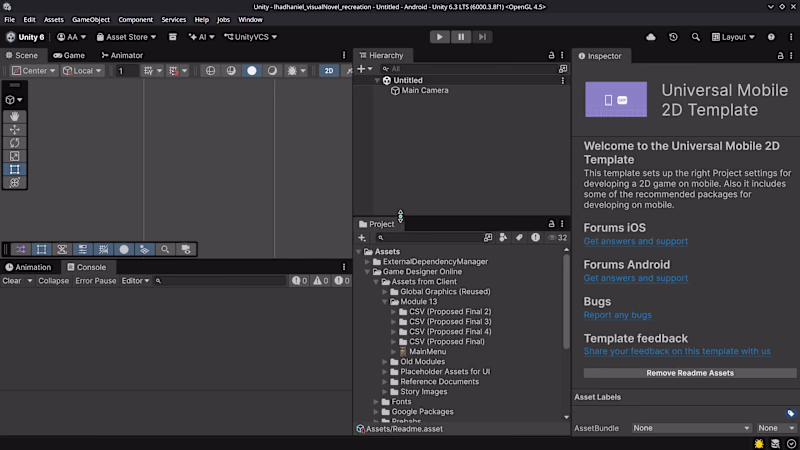Viewport: 800px width, 450px height.
Task: Switch to the Animation tab
Action: (x=29, y=267)
